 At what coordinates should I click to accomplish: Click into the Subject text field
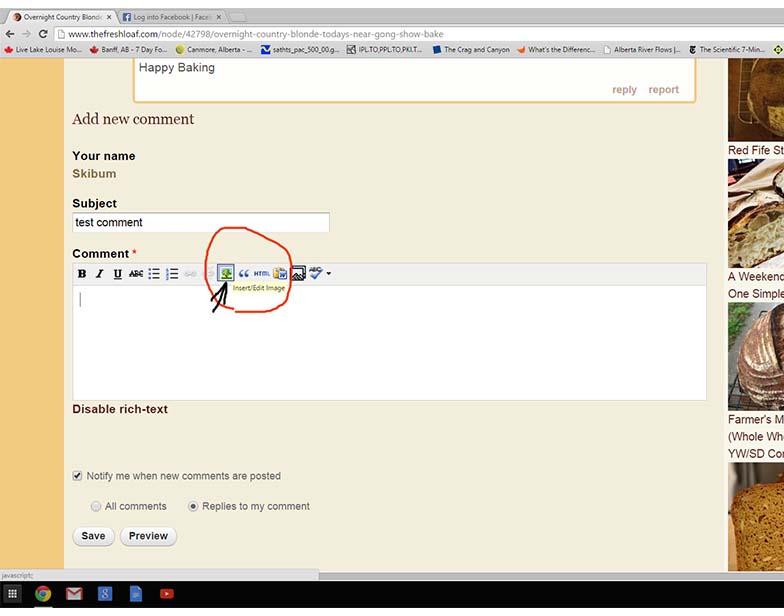(200, 222)
